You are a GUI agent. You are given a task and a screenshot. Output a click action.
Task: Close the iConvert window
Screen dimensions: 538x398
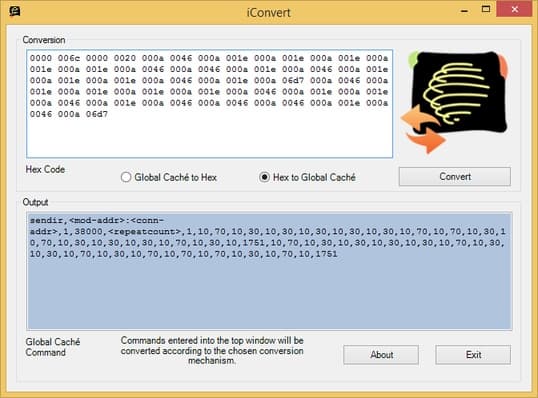pyautogui.click(x=514, y=9)
